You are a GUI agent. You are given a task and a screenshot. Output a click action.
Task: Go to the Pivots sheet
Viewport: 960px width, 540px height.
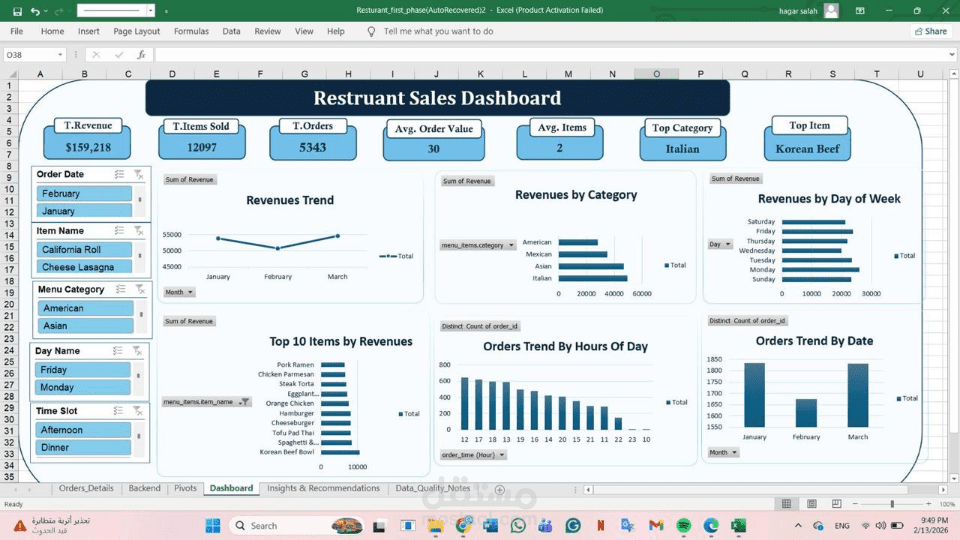click(x=186, y=488)
